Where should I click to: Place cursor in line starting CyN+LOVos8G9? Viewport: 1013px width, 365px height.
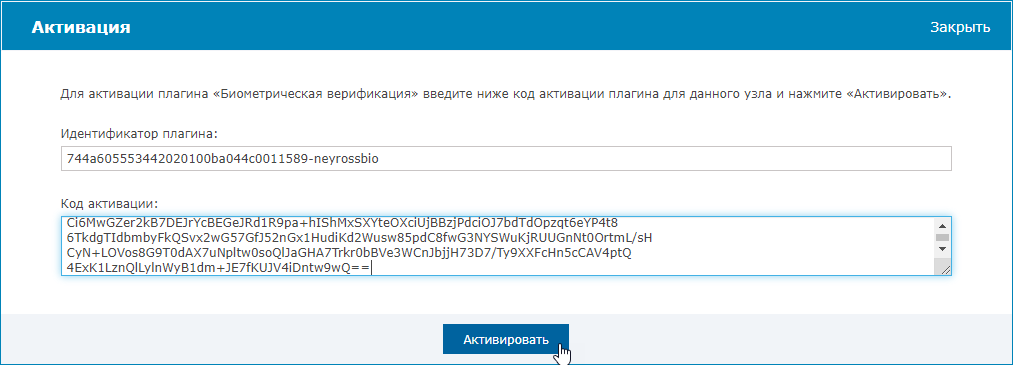click(349, 253)
